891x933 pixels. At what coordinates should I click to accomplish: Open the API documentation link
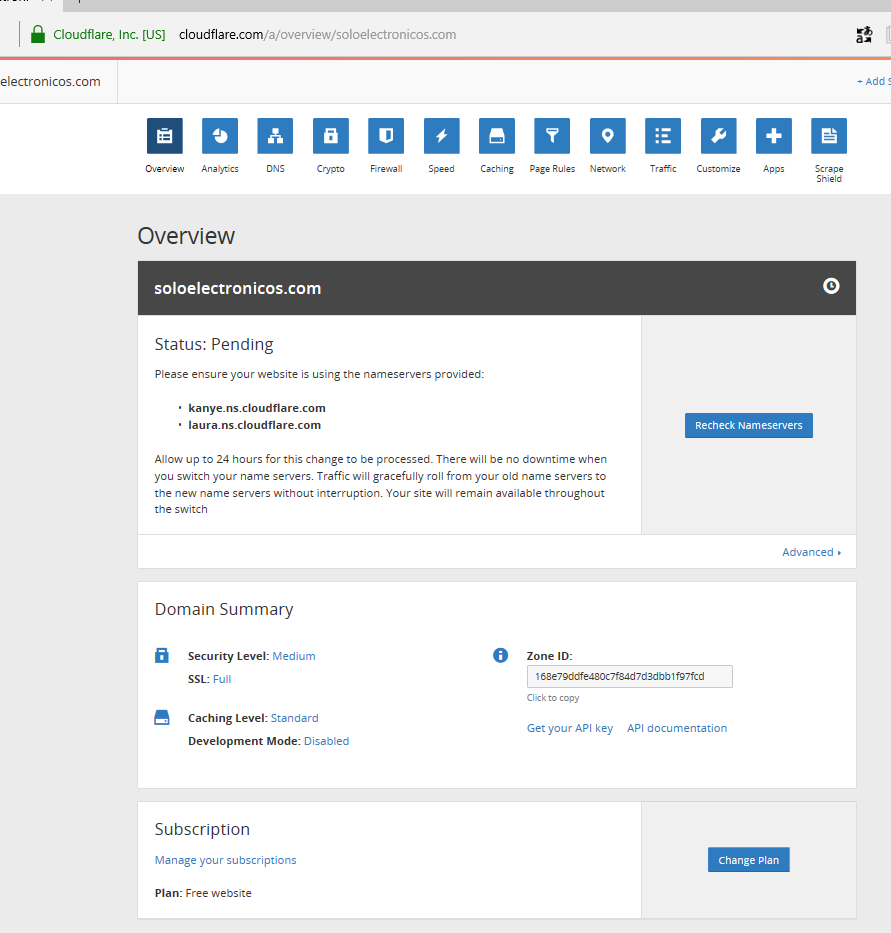(x=677, y=728)
